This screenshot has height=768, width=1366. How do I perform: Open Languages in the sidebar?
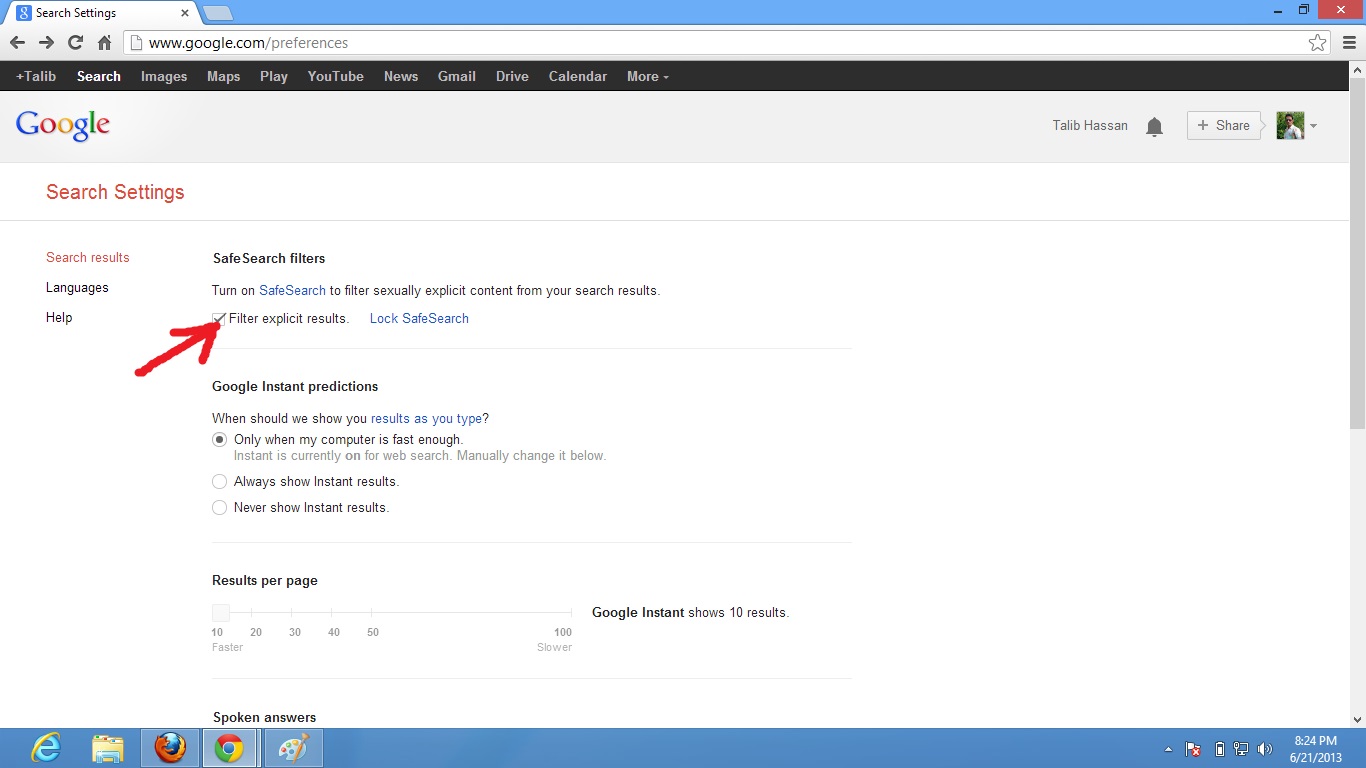tap(77, 287)
